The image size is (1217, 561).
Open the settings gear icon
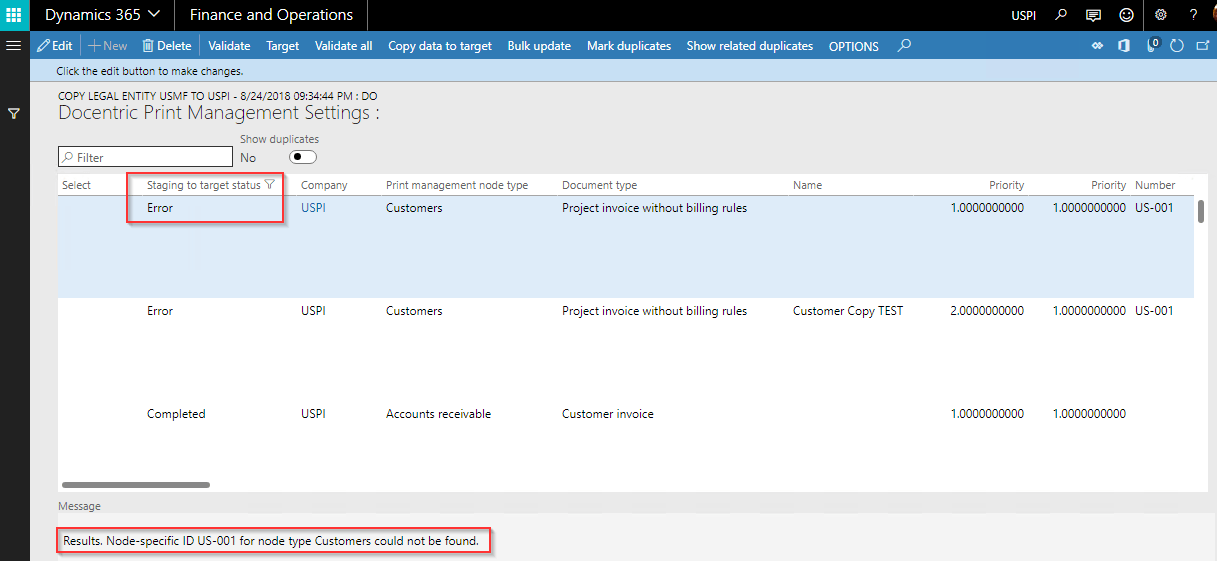[1161, 15]
